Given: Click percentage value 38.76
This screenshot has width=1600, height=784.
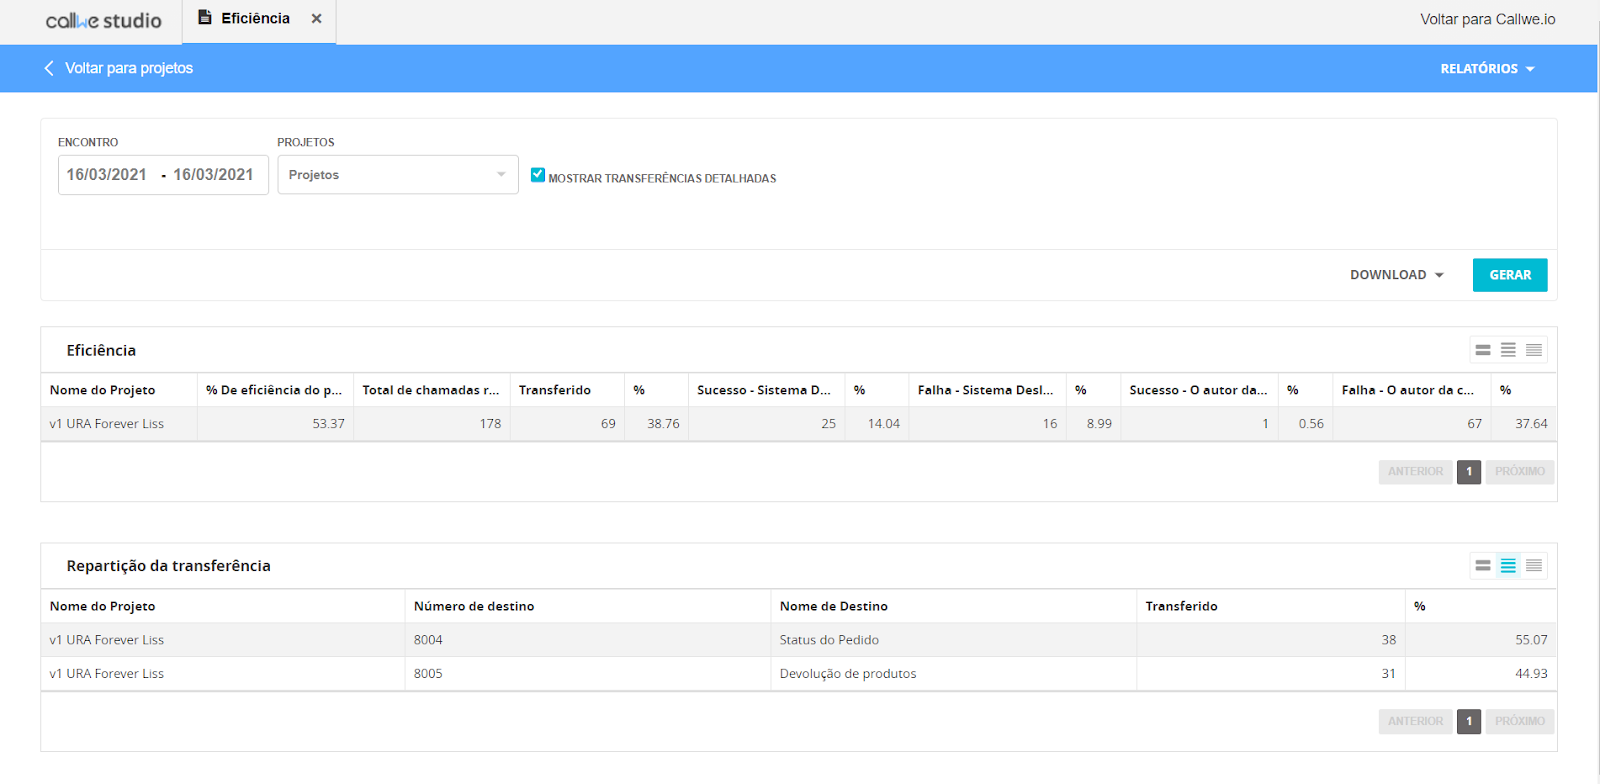Looking at the screenshot, I should pyautogui.click(x=663, y=424).
